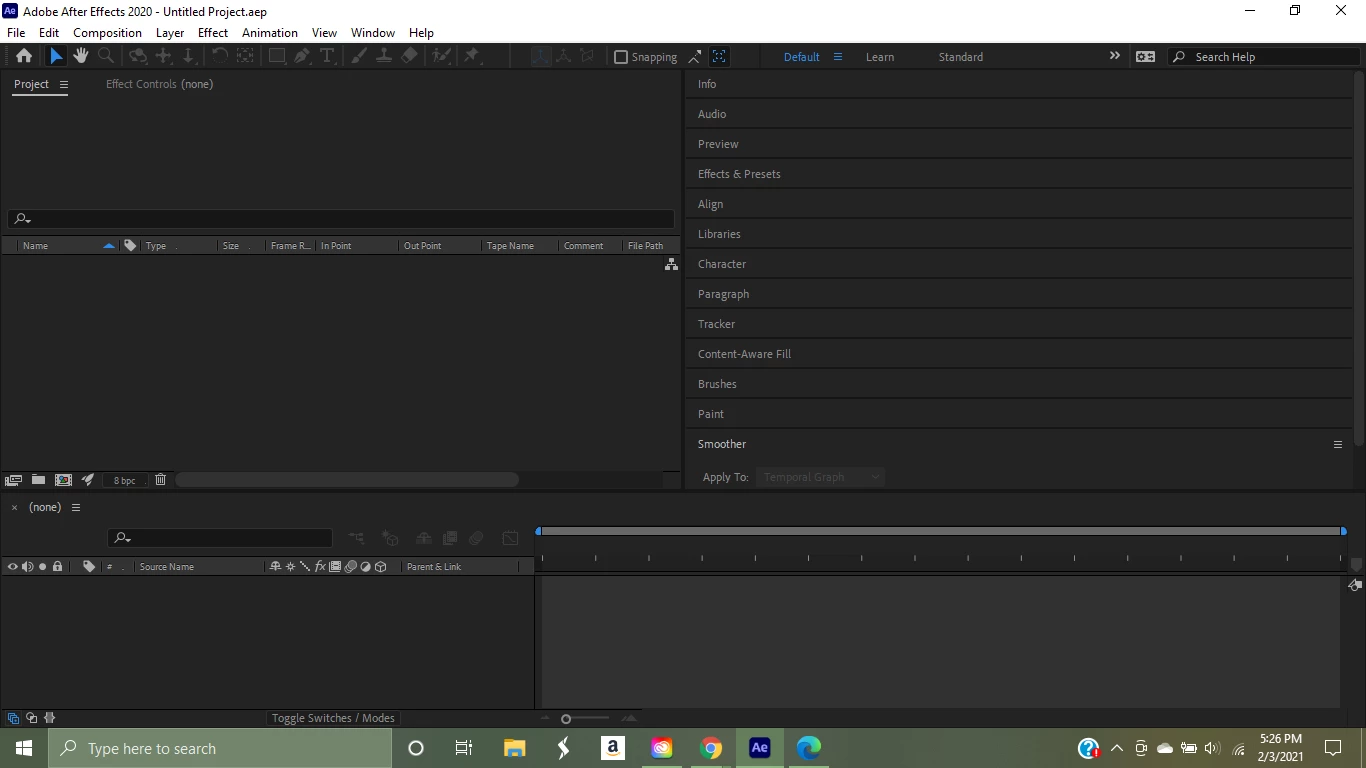Image resolution: width=1366 pixels, height=768 pixels.
Task: Click the Interpret Footage icon in Project panel
Action: coord(13,480)
